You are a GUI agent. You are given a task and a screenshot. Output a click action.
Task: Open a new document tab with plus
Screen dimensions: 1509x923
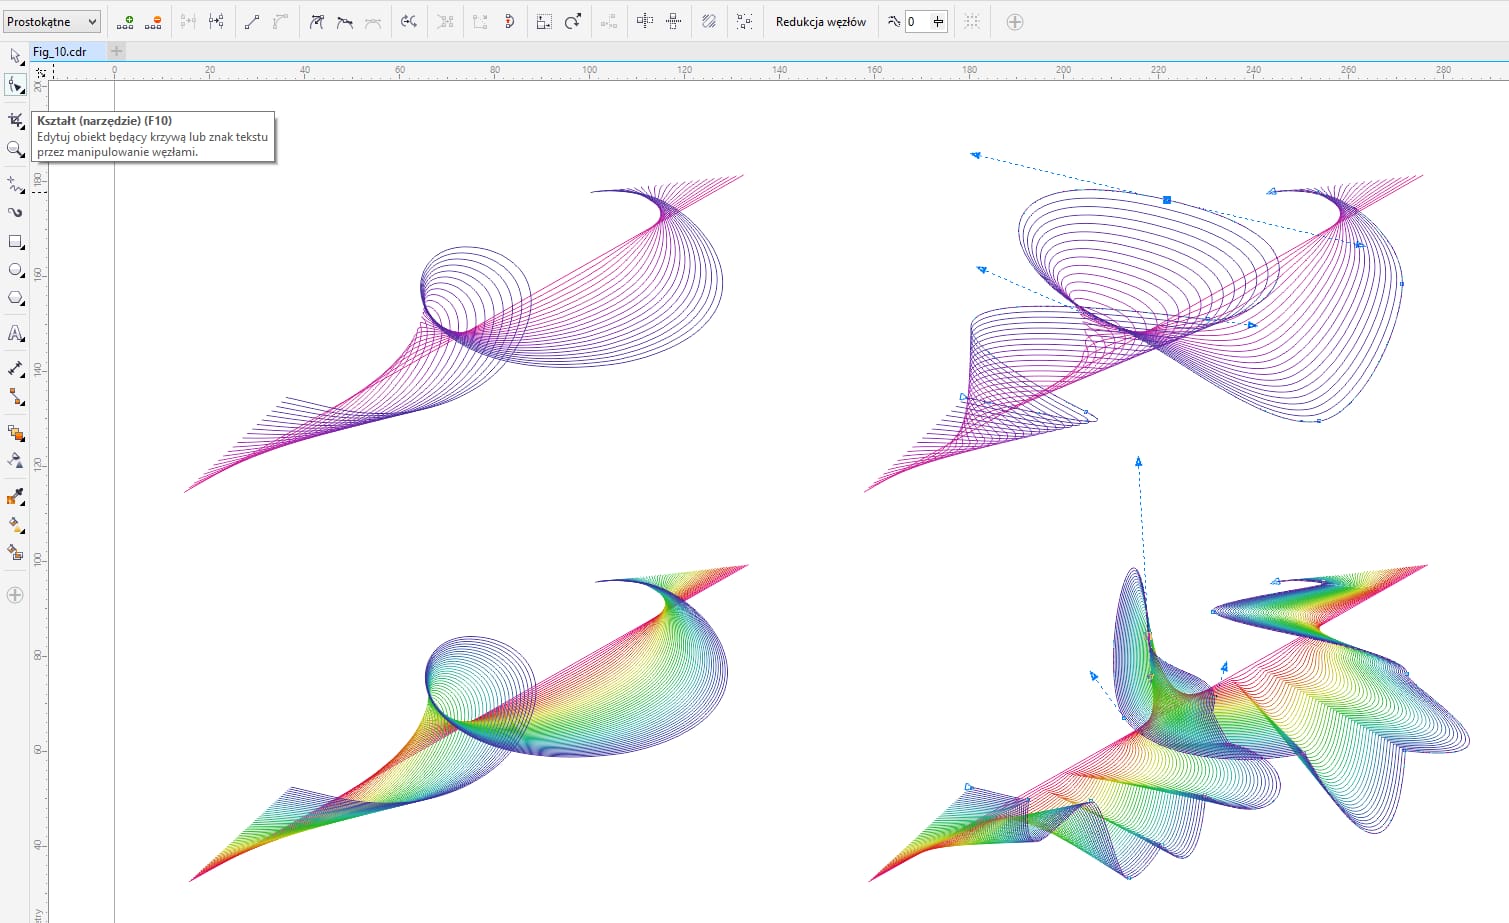pos(117,51)
